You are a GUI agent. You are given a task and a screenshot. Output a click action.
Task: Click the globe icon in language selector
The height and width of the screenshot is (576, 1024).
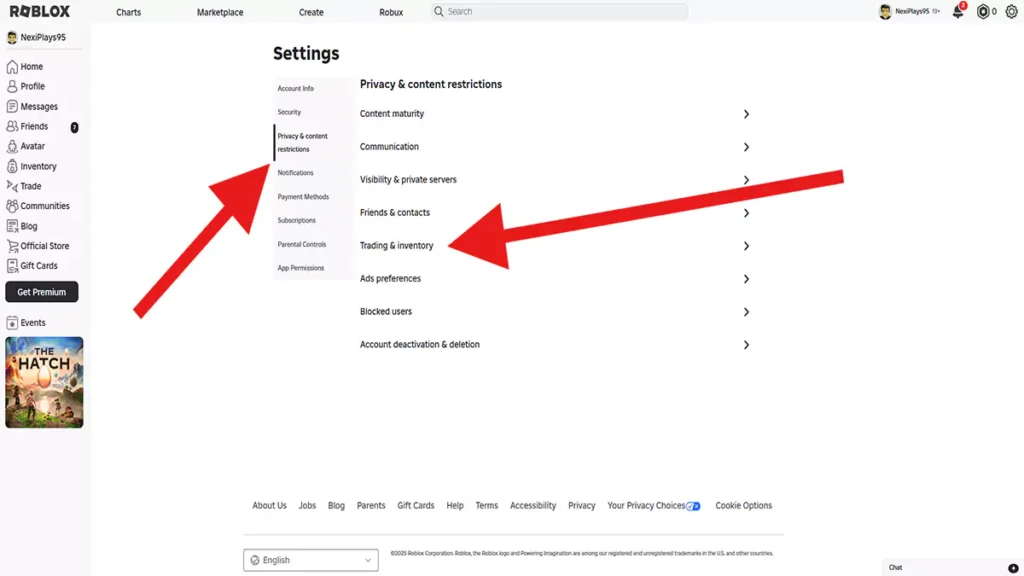click(255, 560)
